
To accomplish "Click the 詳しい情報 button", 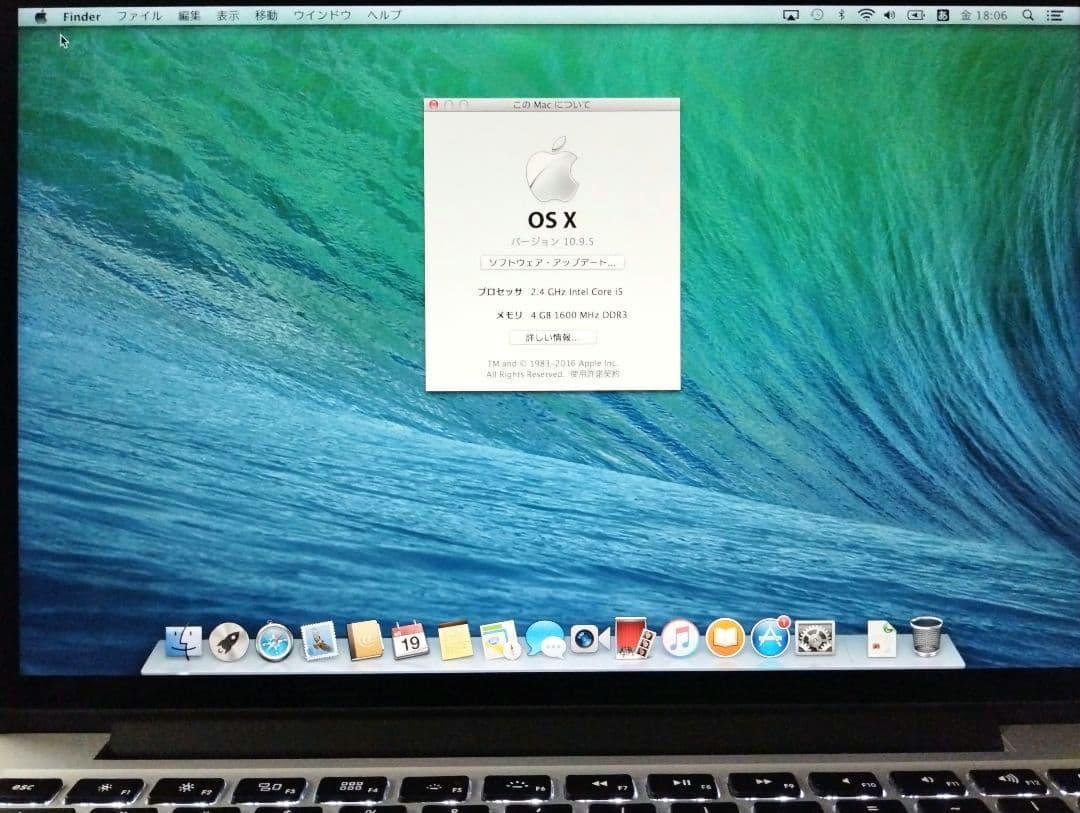I will pos(553,337).
